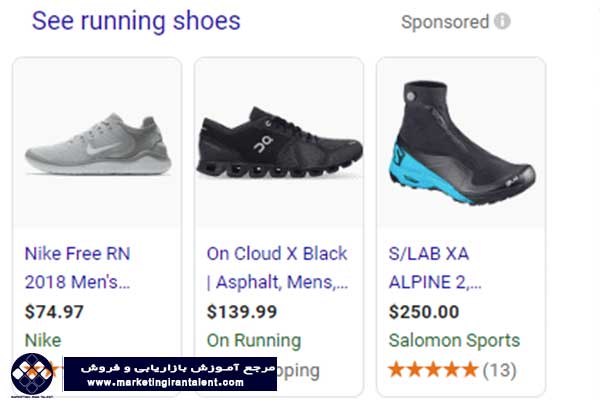600x400 pixels.
Task: Click the On Running seller name
Action: click(254, 340)
